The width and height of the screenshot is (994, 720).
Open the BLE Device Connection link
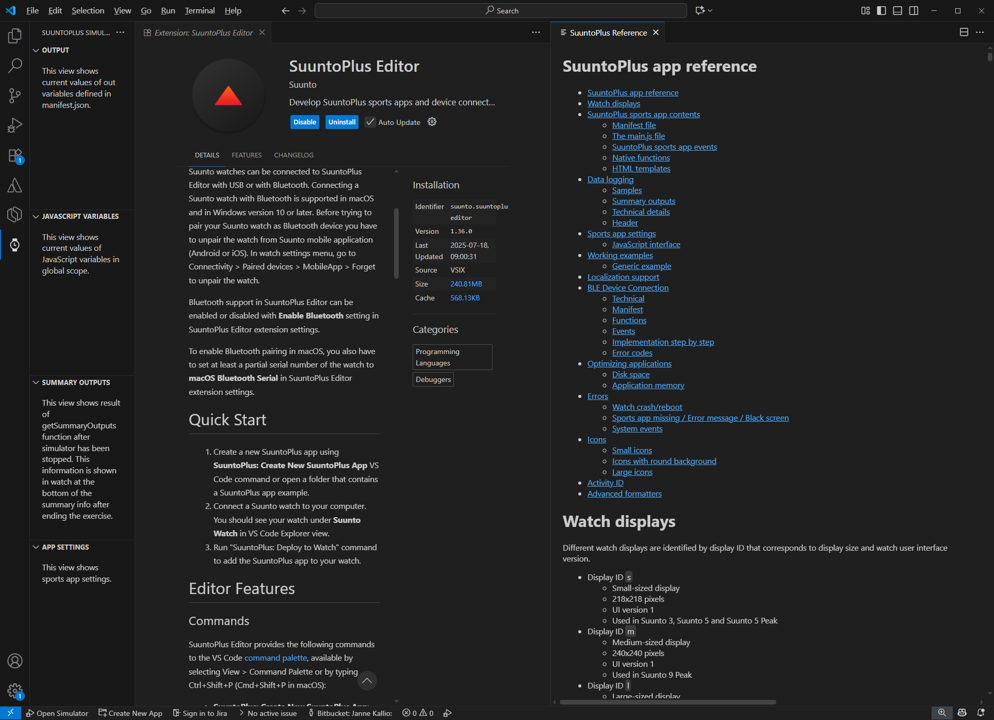coord(627,288)
